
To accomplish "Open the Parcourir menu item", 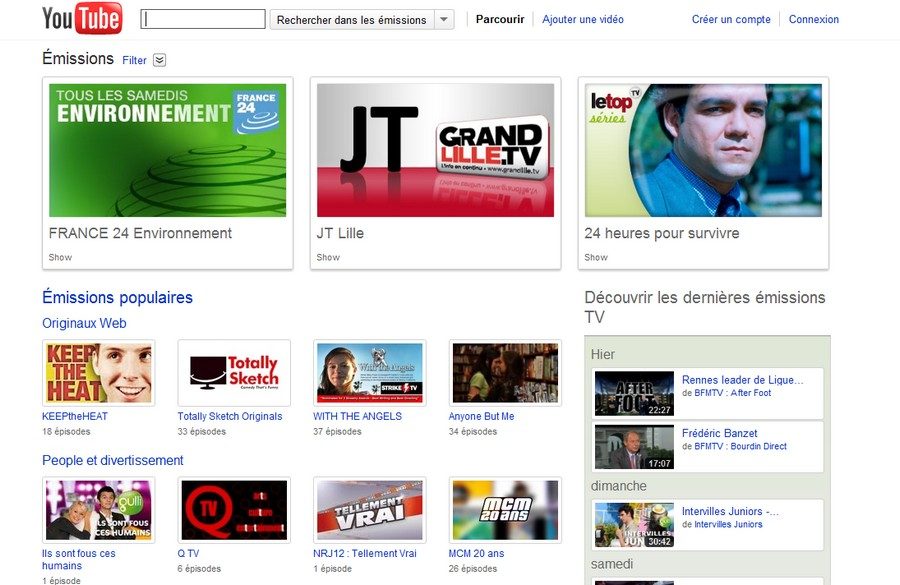I will 500,19.
